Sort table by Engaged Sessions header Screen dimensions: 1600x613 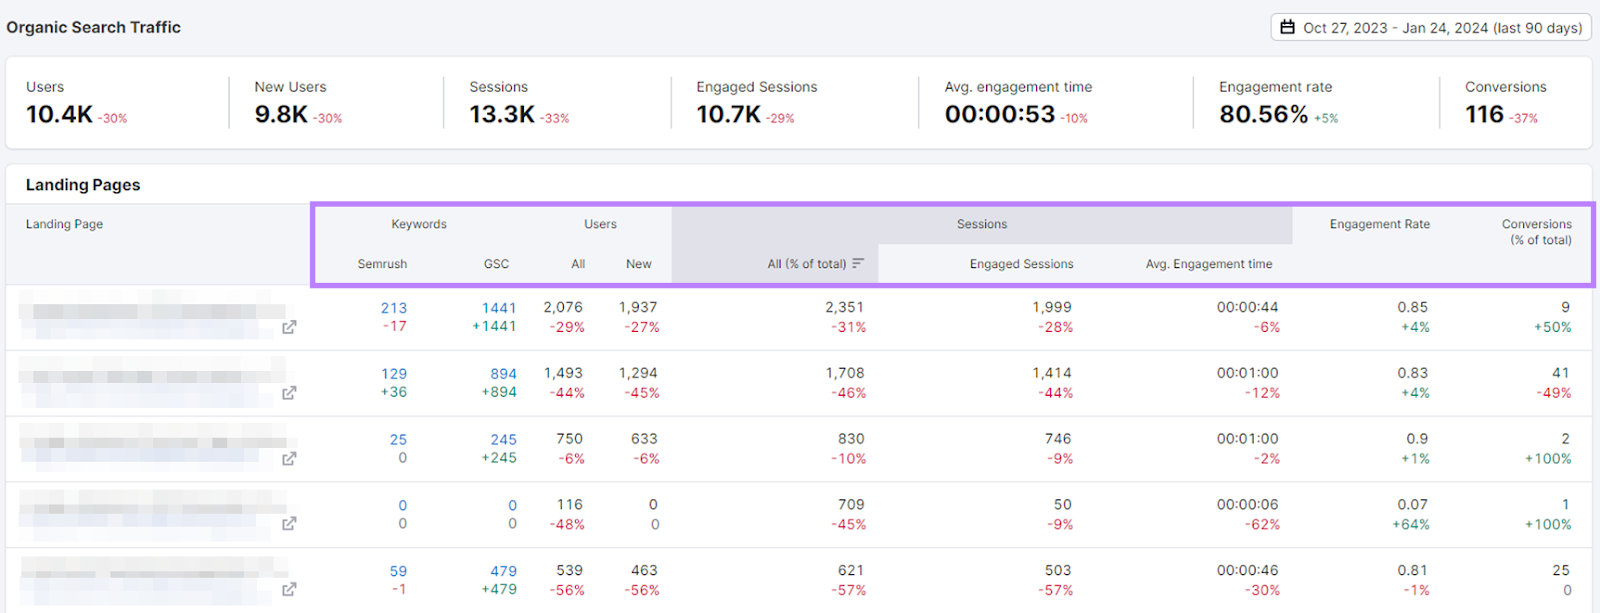click(x=1021, y=264)
